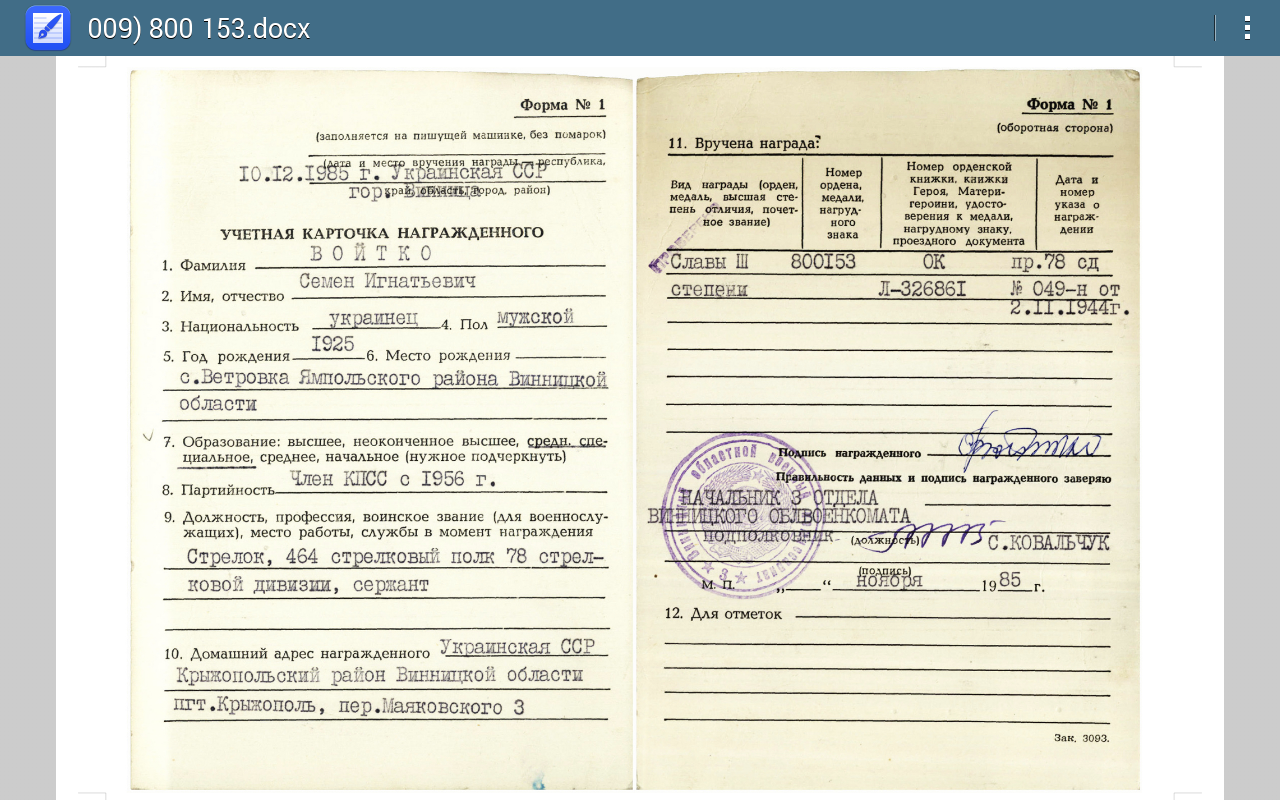Select the name Семен Игнатьевич

(387, 282)
